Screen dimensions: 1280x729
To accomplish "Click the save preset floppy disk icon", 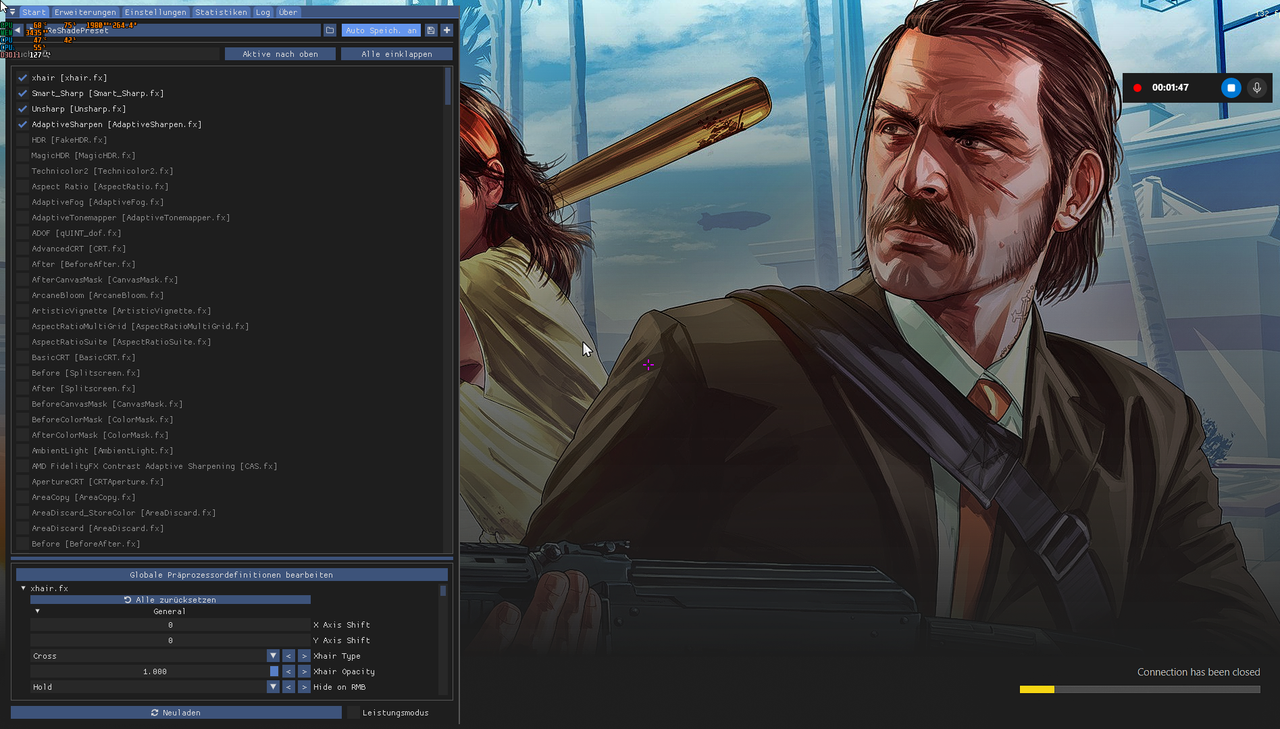I will [431, 30].
